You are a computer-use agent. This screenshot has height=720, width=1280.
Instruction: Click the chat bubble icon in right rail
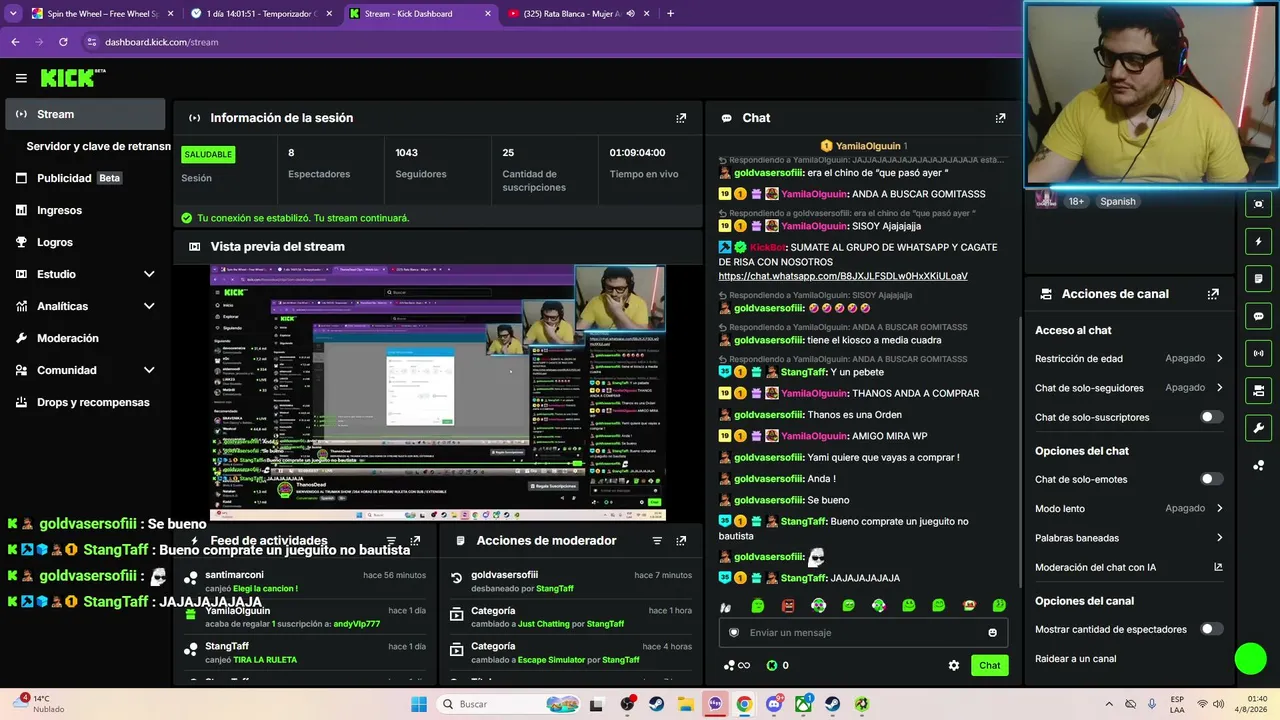pyautogui.click(x=1258, y=316)
